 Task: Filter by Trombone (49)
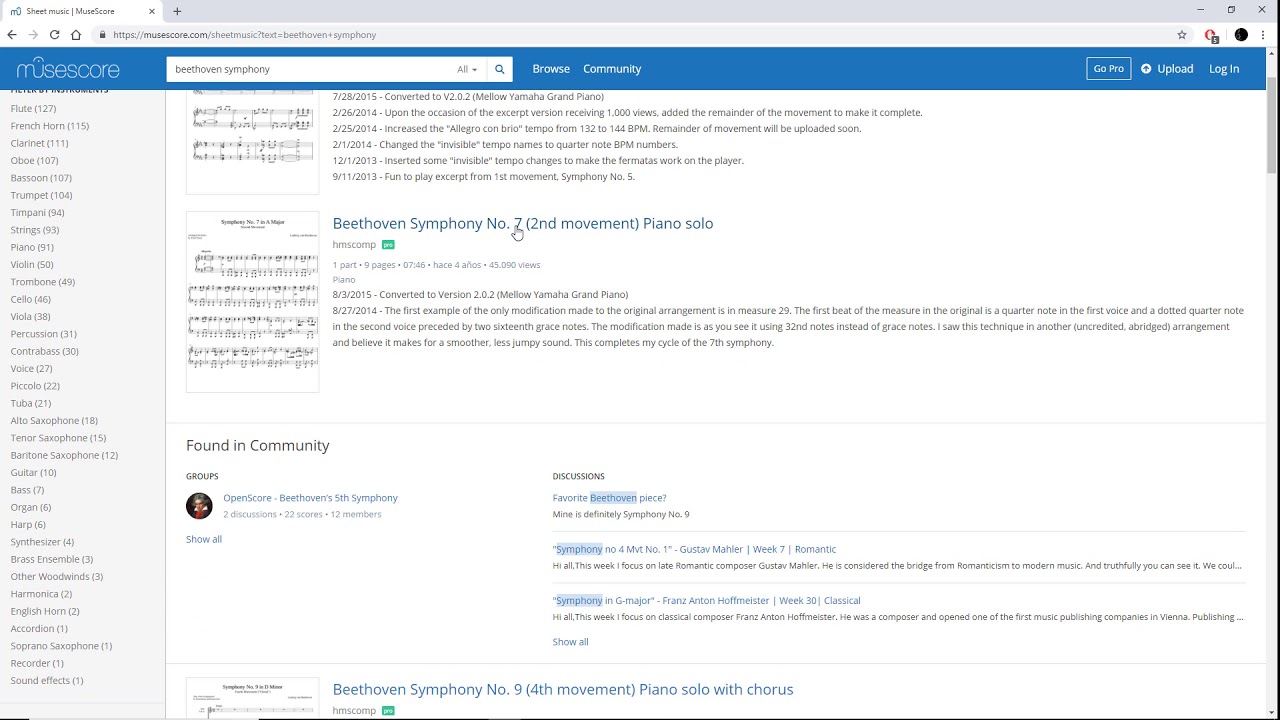pyautogui.click(x=43, y=282)
